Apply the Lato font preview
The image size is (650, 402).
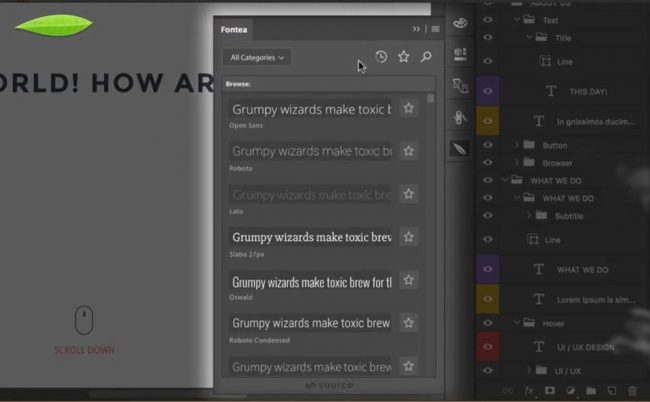(310, 194)
